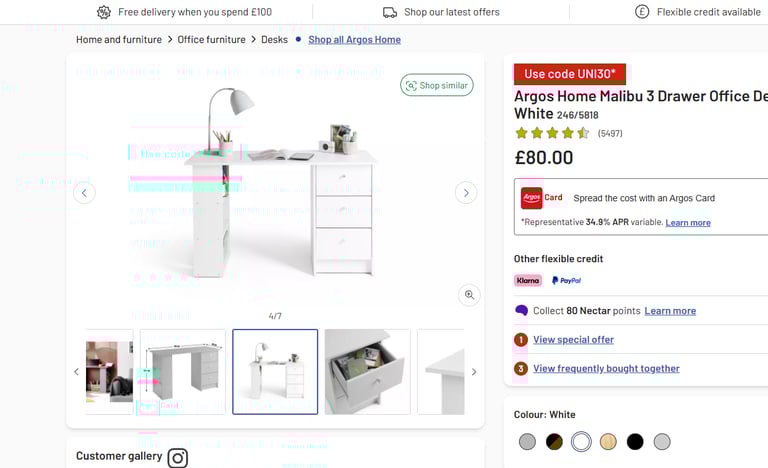Select the black colour swatch

635,442
